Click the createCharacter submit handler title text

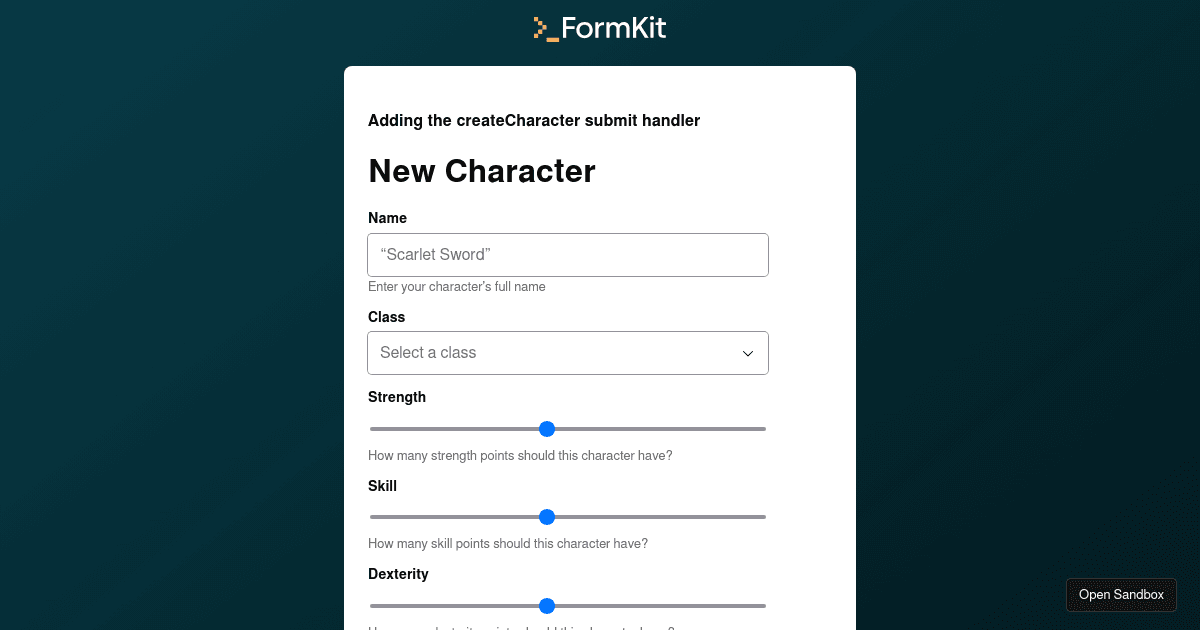[534, 120]
